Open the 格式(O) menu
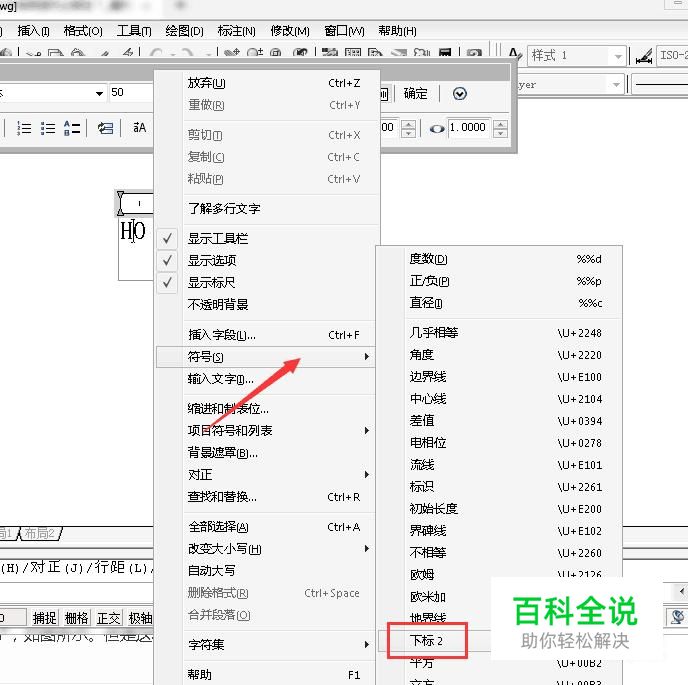Screen dimensions: 688x685 pyautogui.click(x=83, y=31)
